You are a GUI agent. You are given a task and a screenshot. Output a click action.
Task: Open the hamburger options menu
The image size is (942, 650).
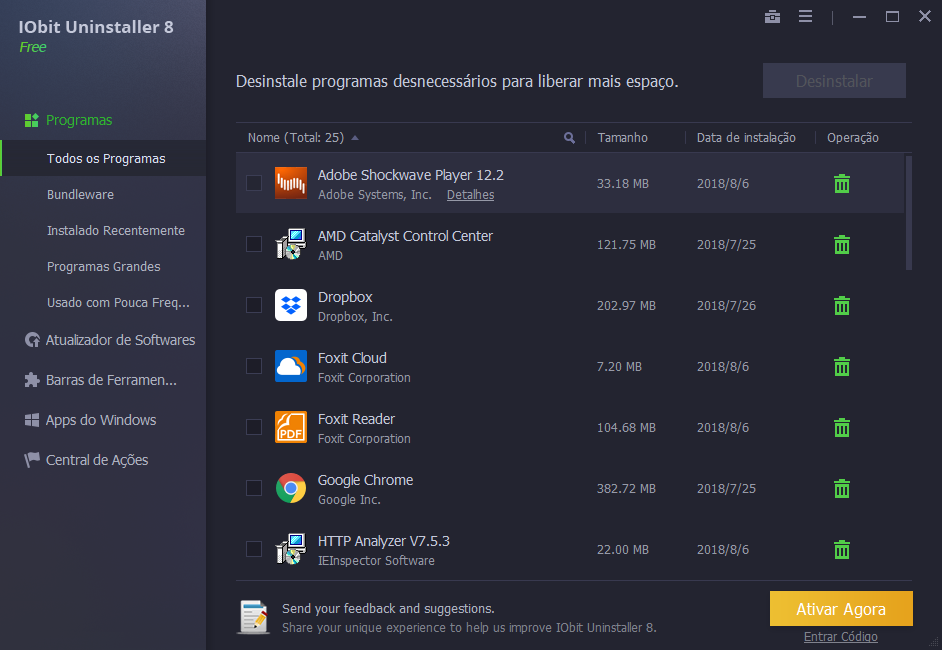click(805, 16)
